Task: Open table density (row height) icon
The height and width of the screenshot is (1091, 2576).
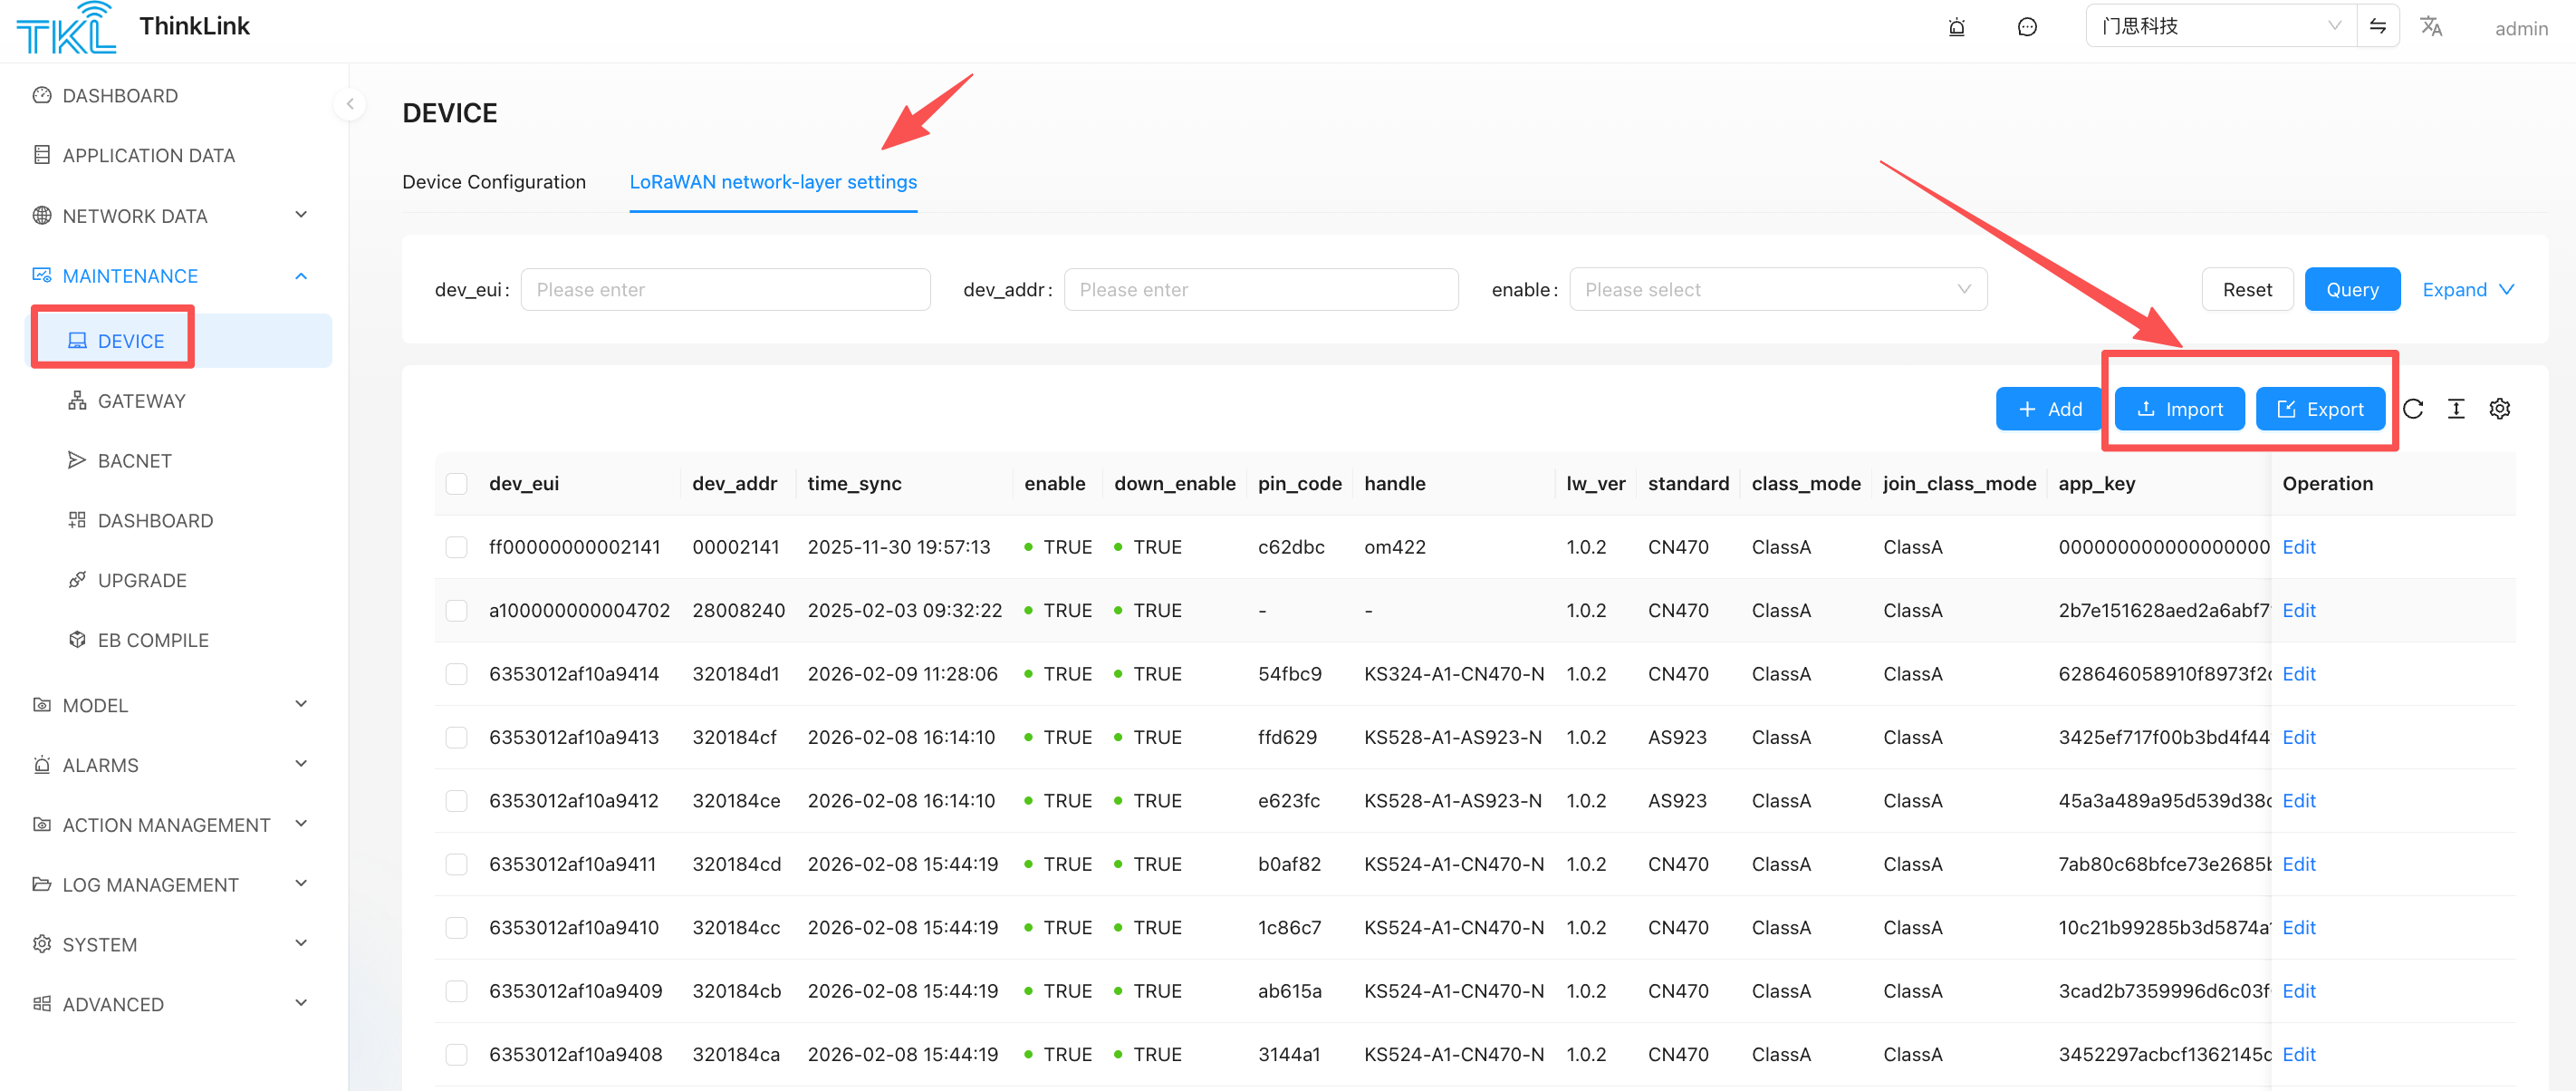Action: click(2455, 409)
